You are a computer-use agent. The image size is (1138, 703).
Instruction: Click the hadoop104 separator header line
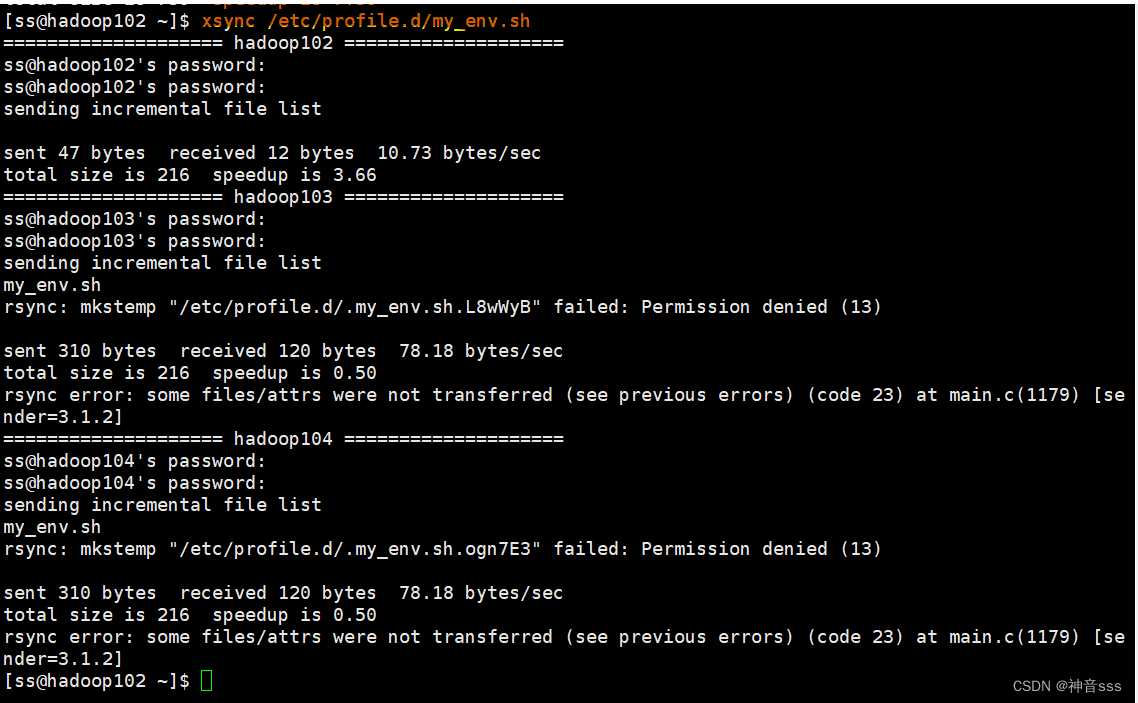click(x=283, y=439)
